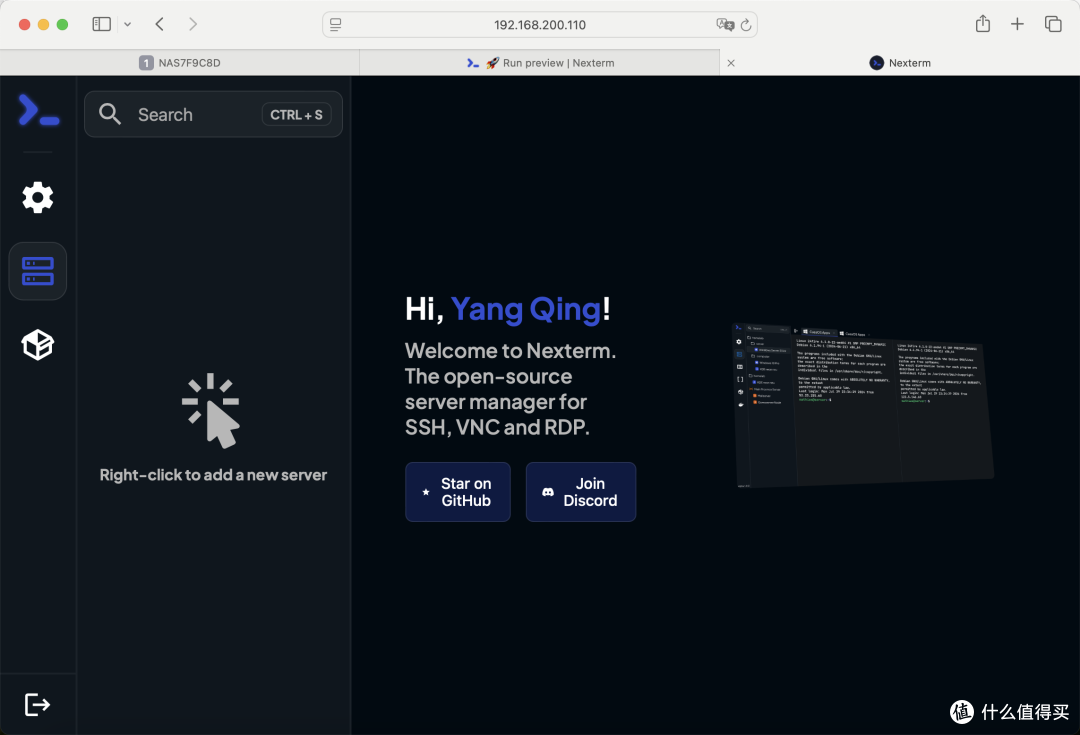
Task: Open the Settings gear in the sidebar
Action: coord(37,197)
